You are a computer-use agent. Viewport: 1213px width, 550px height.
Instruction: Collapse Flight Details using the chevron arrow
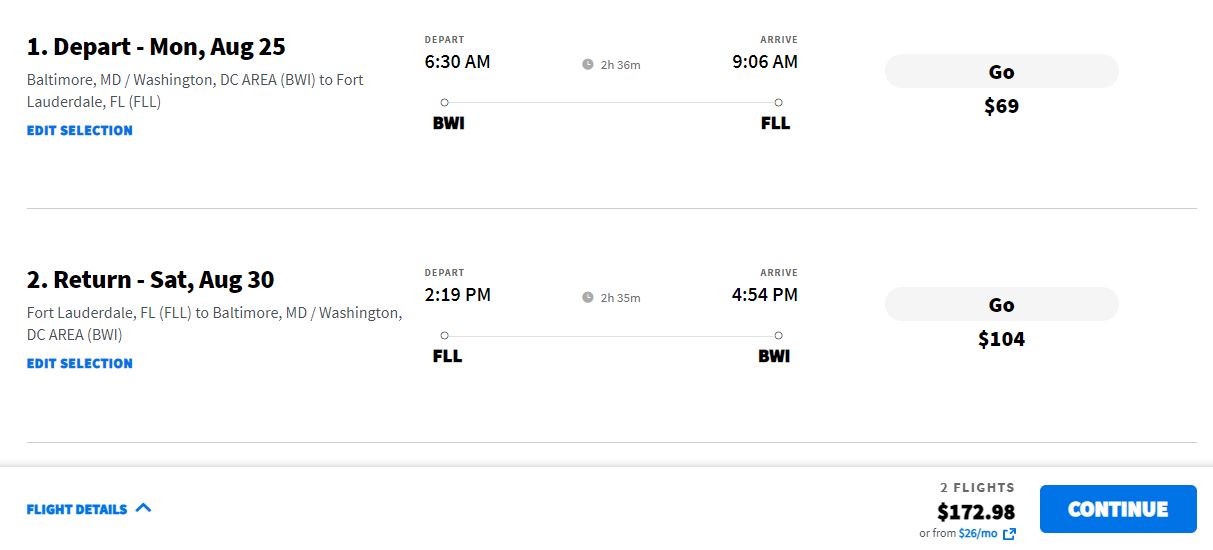143,508
